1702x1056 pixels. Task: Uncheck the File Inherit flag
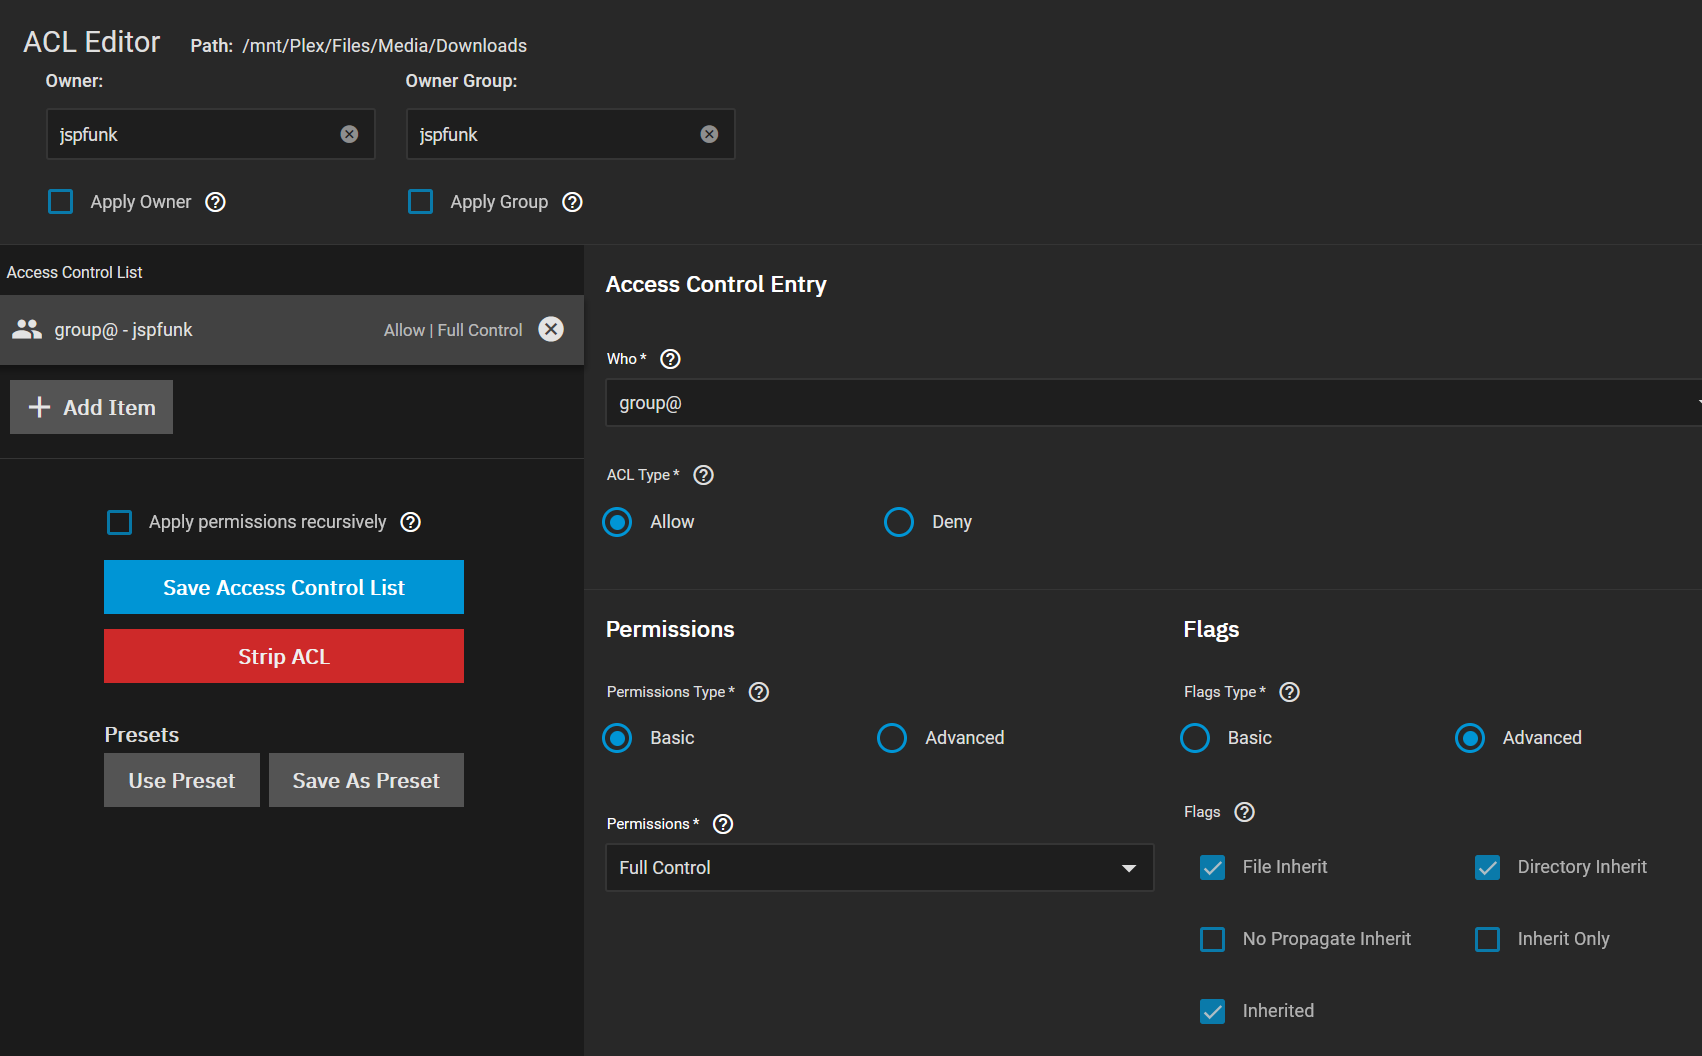(x=1212, y=867)
